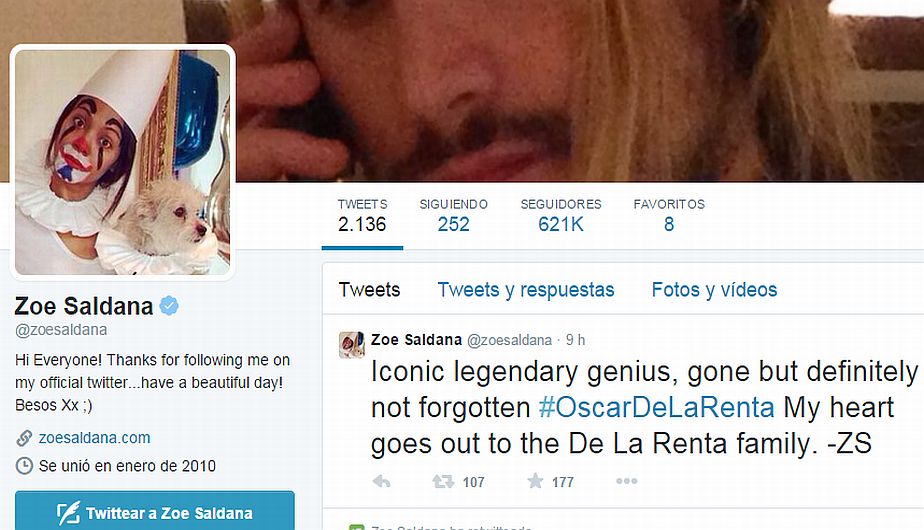
Task: Open the Favoritos 8 count
Action: [x=669, y=215]
